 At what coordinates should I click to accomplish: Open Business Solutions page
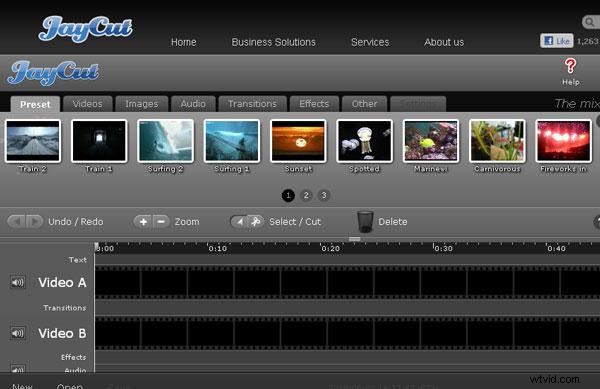[274, 42]
